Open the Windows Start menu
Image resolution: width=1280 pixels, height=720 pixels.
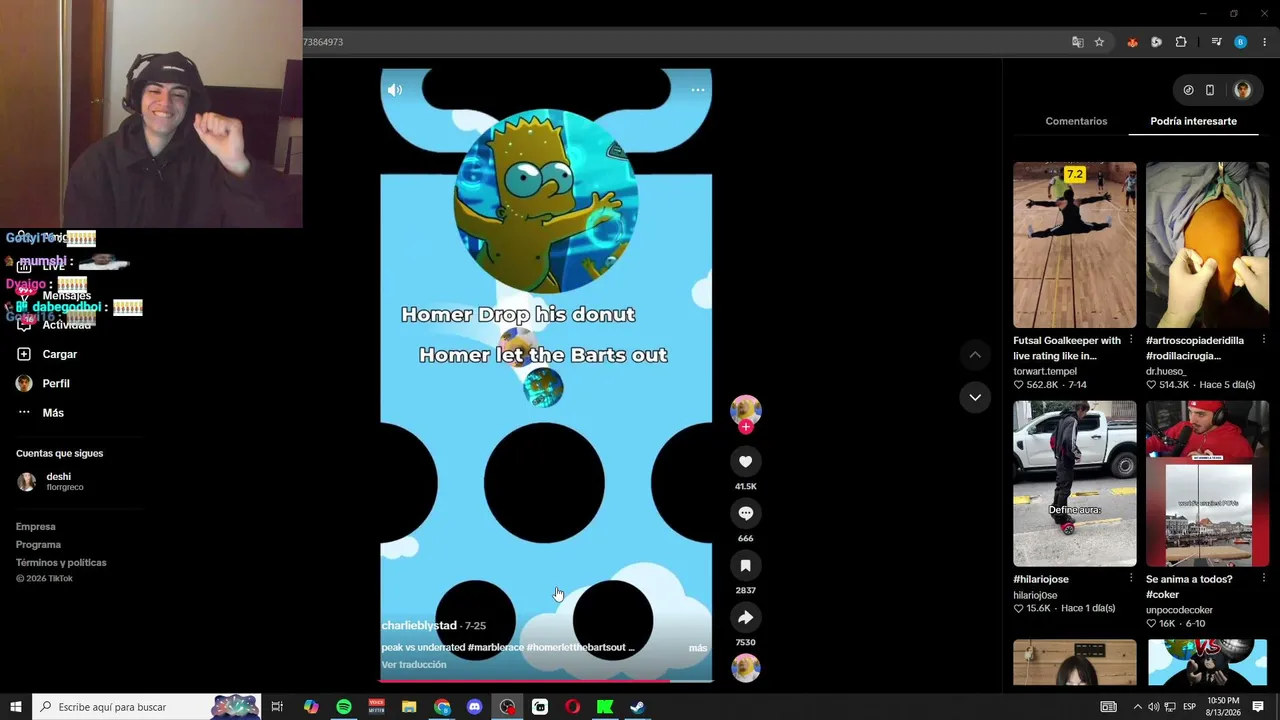[x=16, y=707]
